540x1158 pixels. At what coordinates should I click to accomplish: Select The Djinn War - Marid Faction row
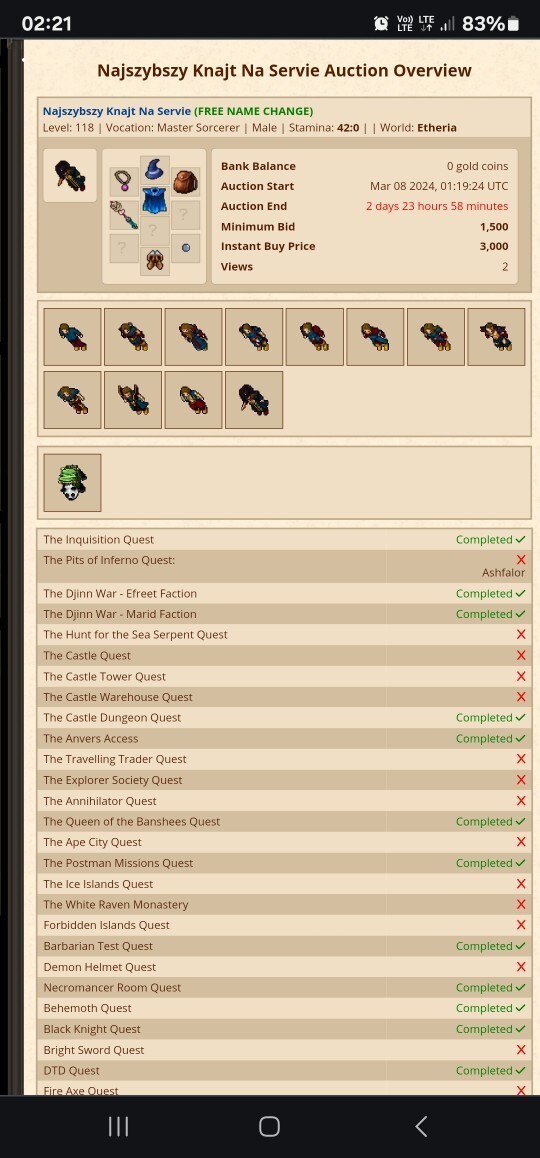point(284,614)
